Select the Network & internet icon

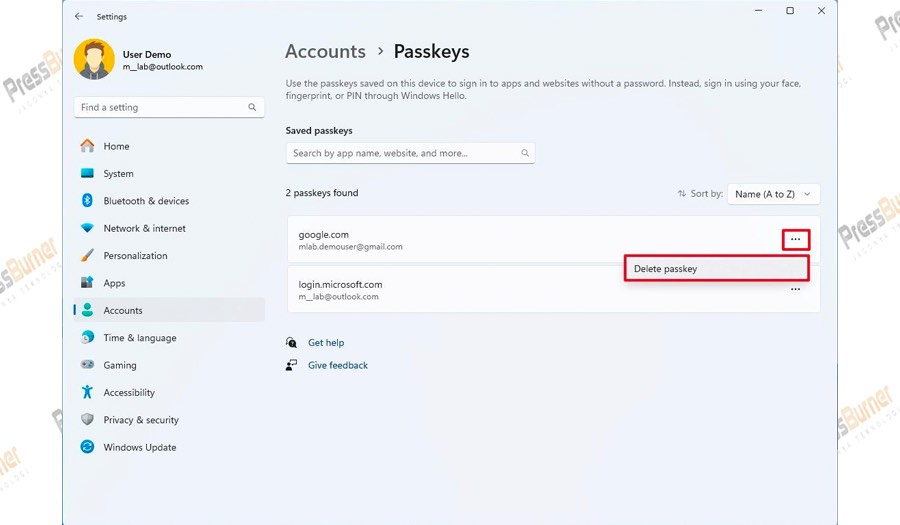(x=87, y=228)
